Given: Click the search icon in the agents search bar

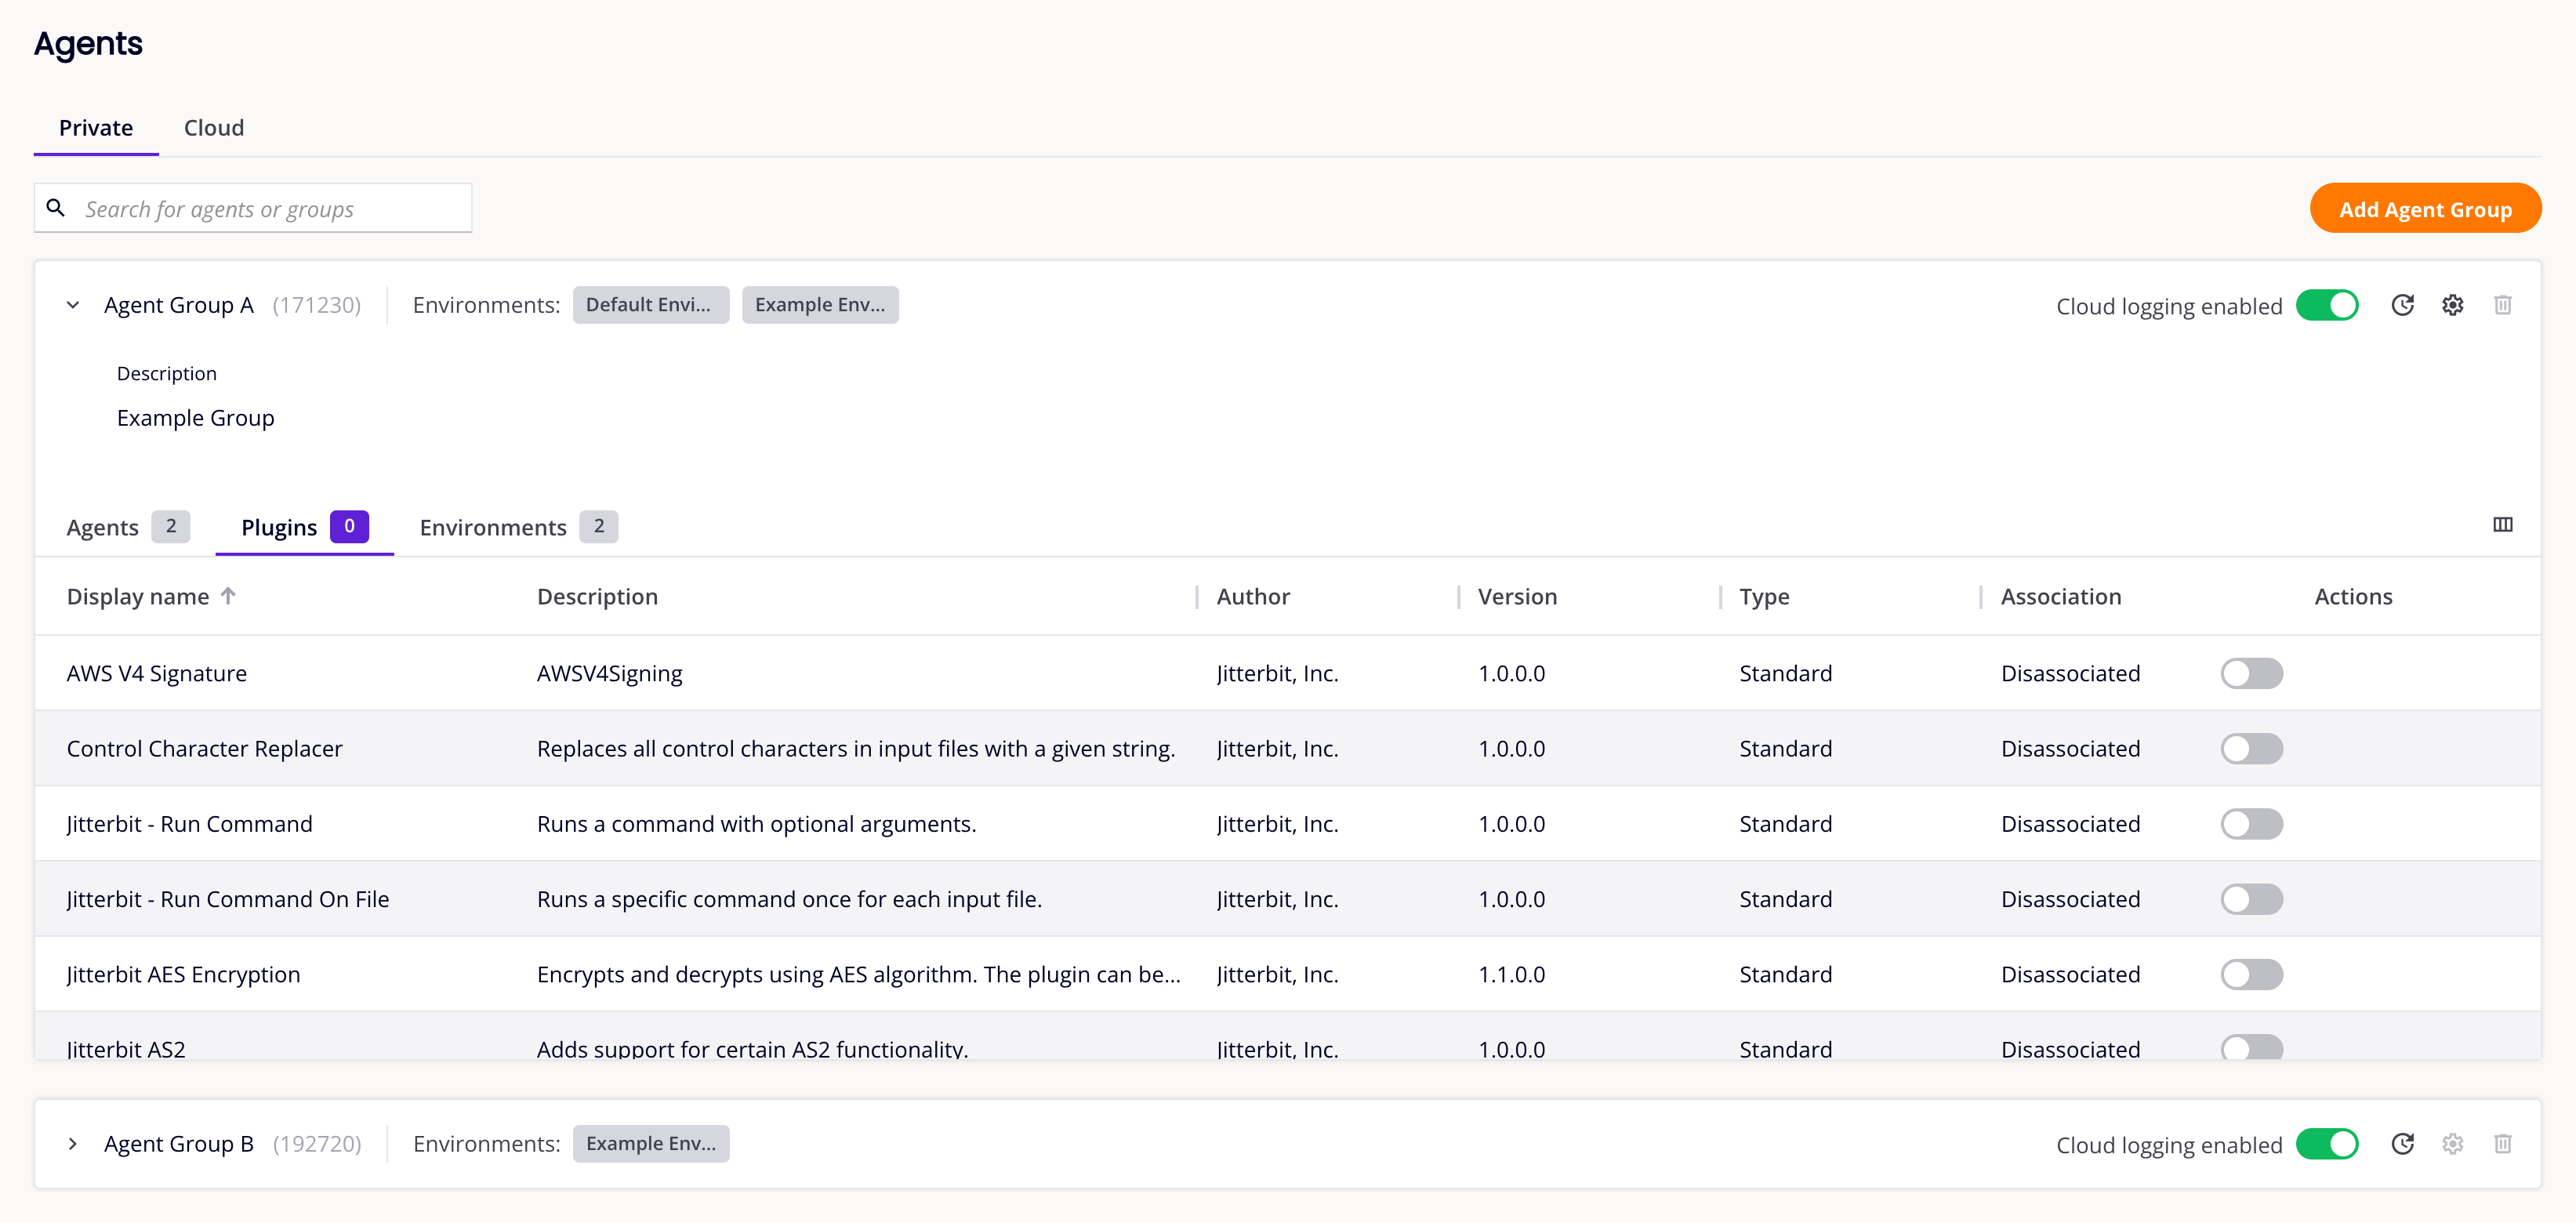Looking at the screenshot, I should coord(56,209).
